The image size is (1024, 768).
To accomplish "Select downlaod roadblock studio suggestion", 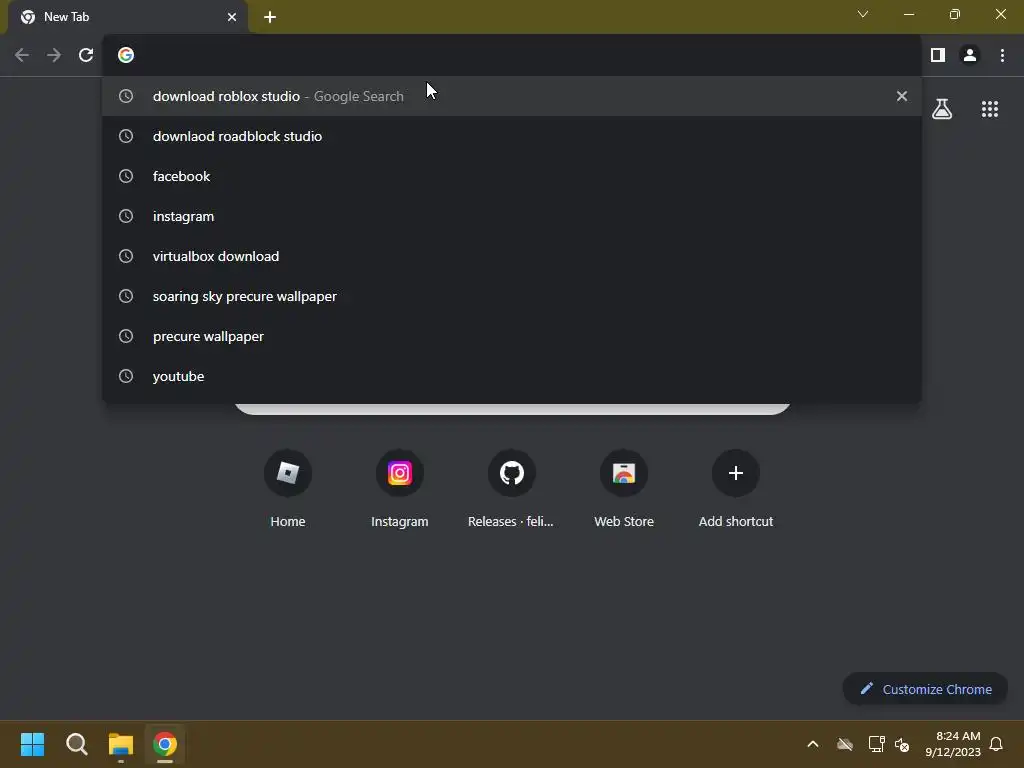I will pos(512,136).
